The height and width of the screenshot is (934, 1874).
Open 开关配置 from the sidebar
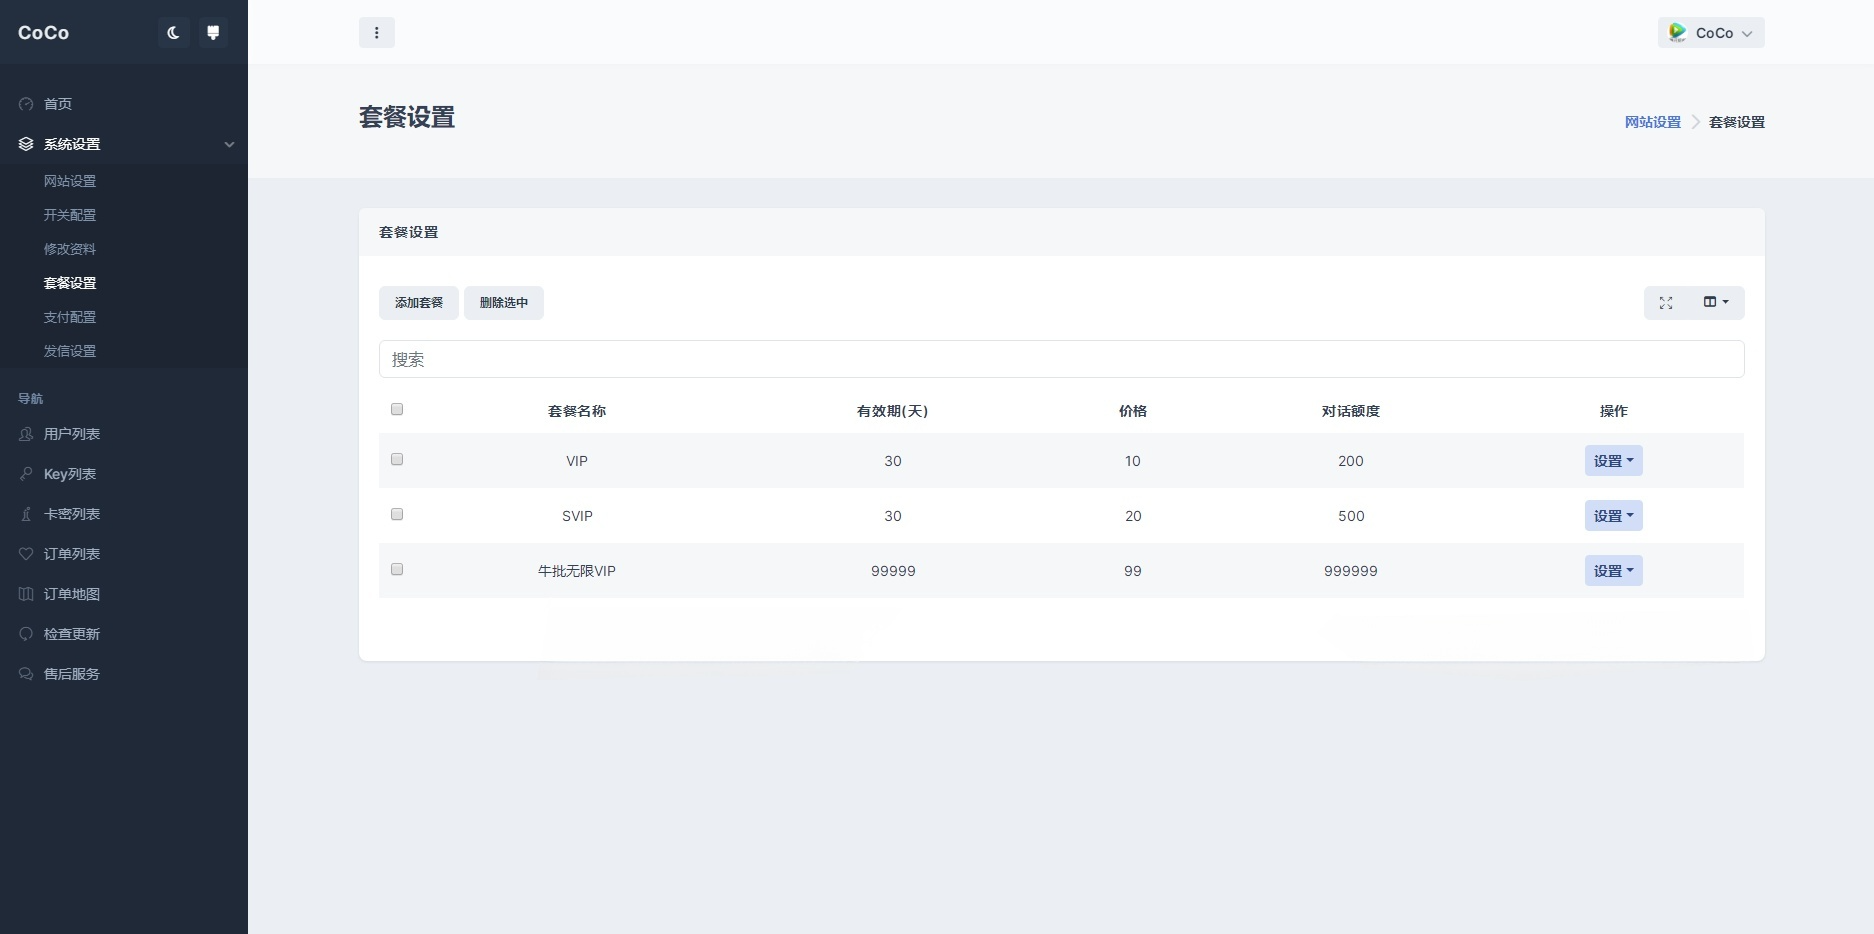point(71,215)
